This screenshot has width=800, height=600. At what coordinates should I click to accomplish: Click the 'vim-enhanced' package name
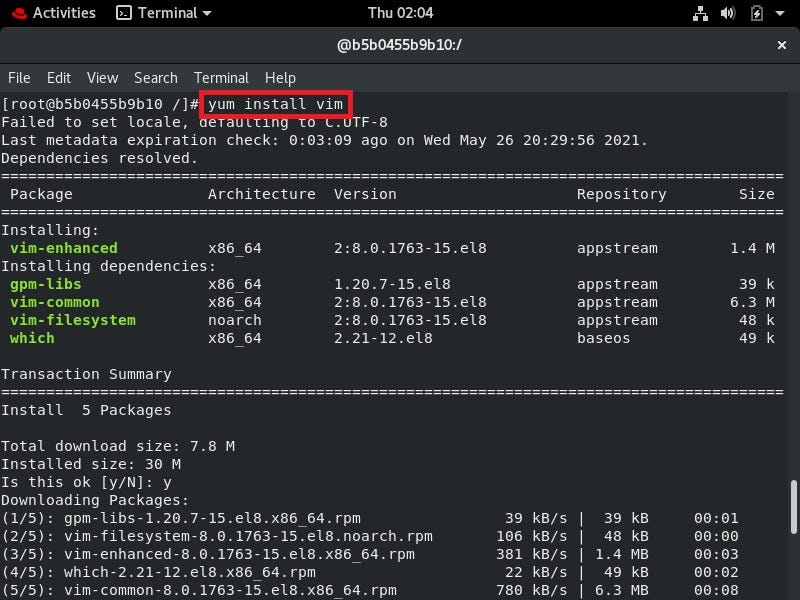[64, 248]
